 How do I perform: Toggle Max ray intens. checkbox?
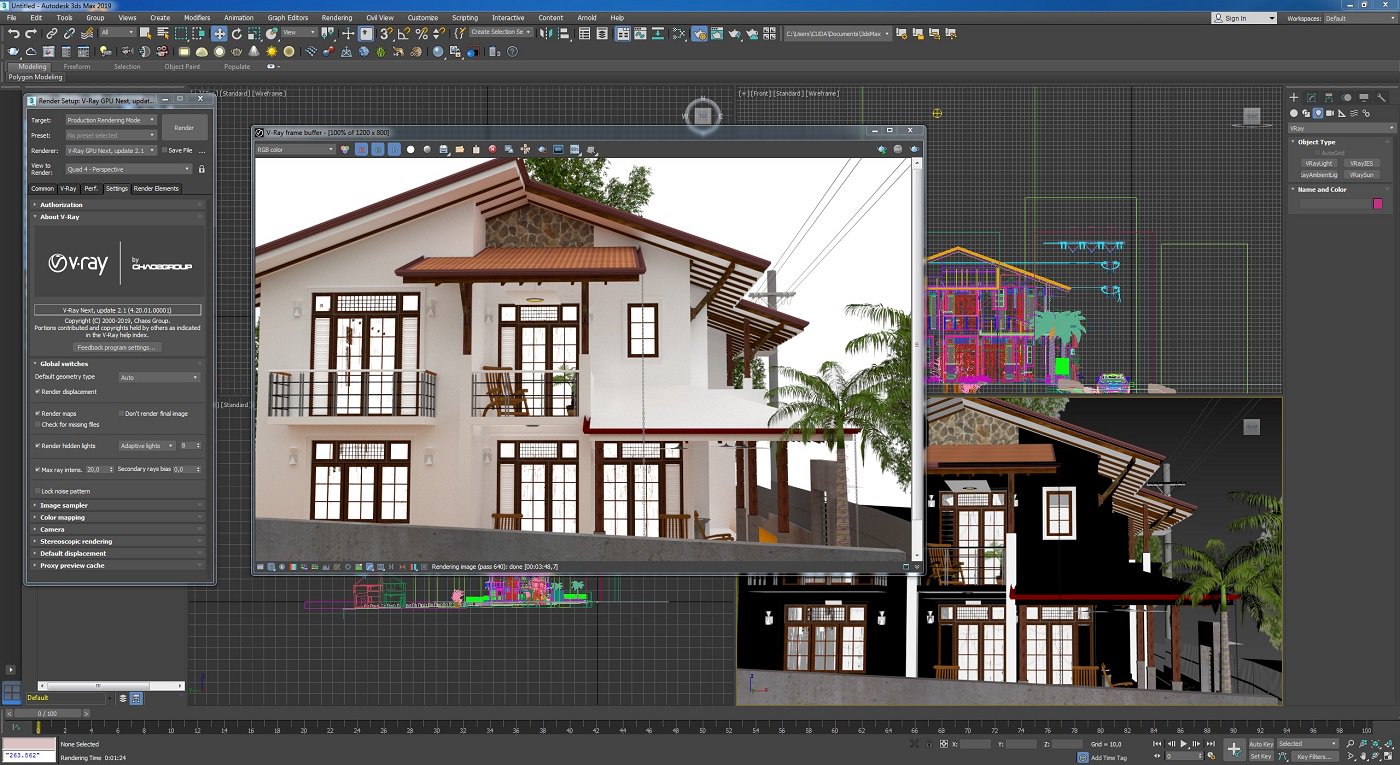(x=37, y=469)
